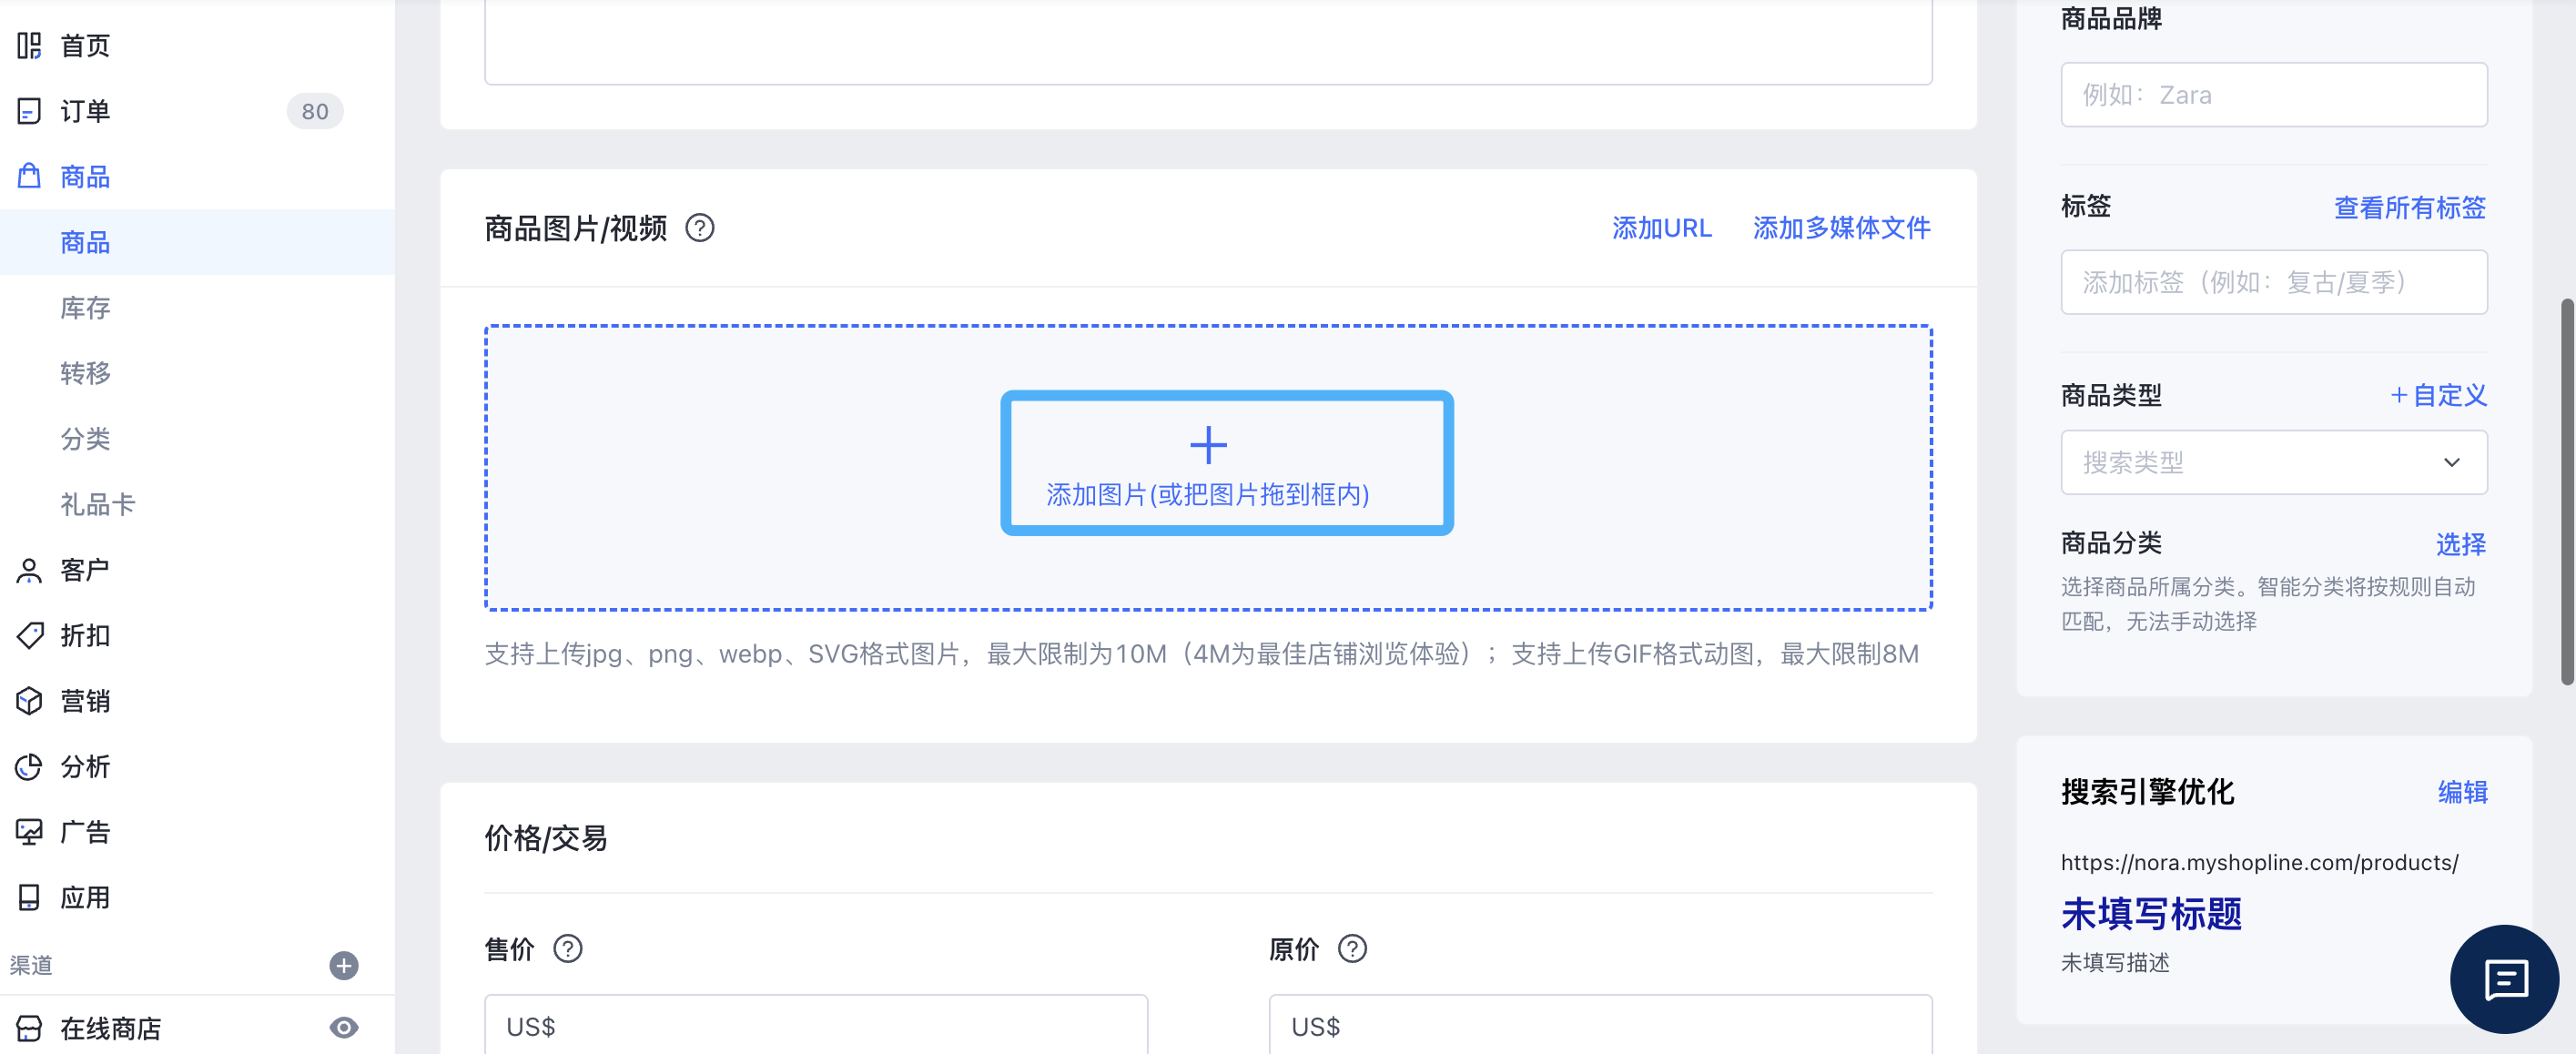This screenshot has width=2576, height=1054.
Task: Open 查看所有标签
Action: [x=2409, y=208]
